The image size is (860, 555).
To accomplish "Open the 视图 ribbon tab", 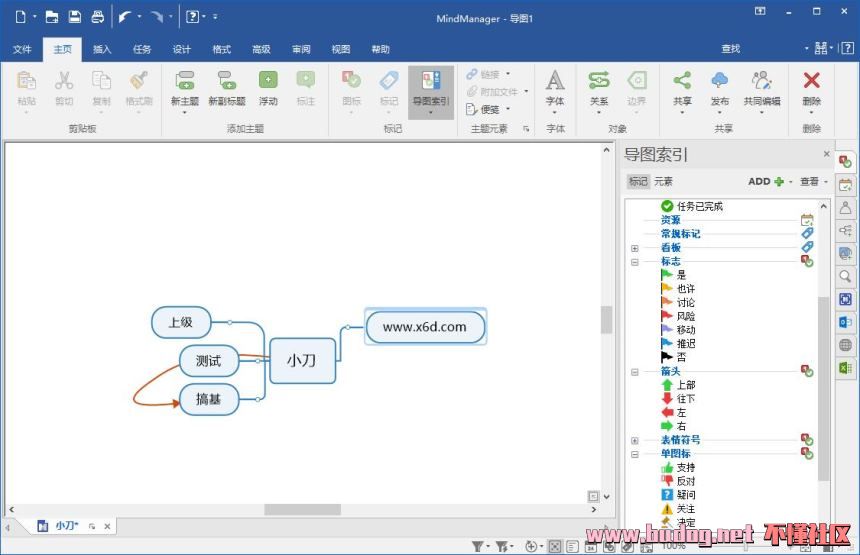I will click(x=341, y=49).
